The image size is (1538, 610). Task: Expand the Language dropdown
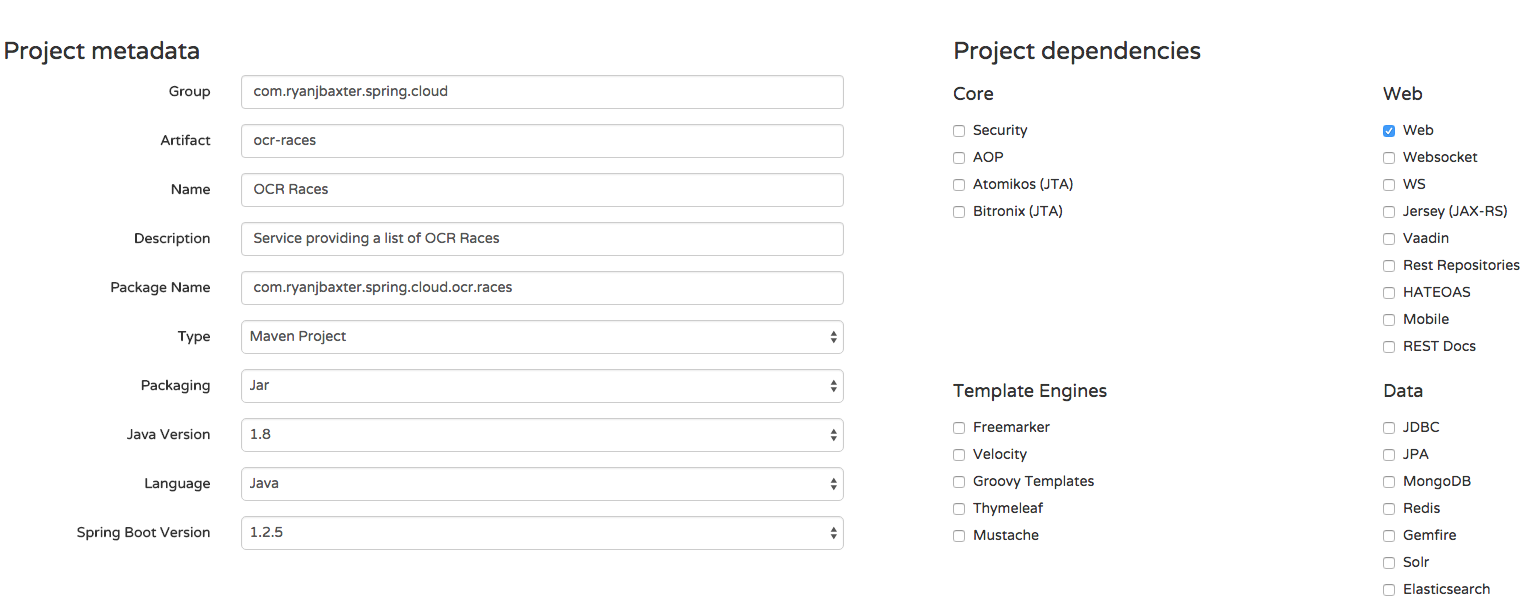542,484
